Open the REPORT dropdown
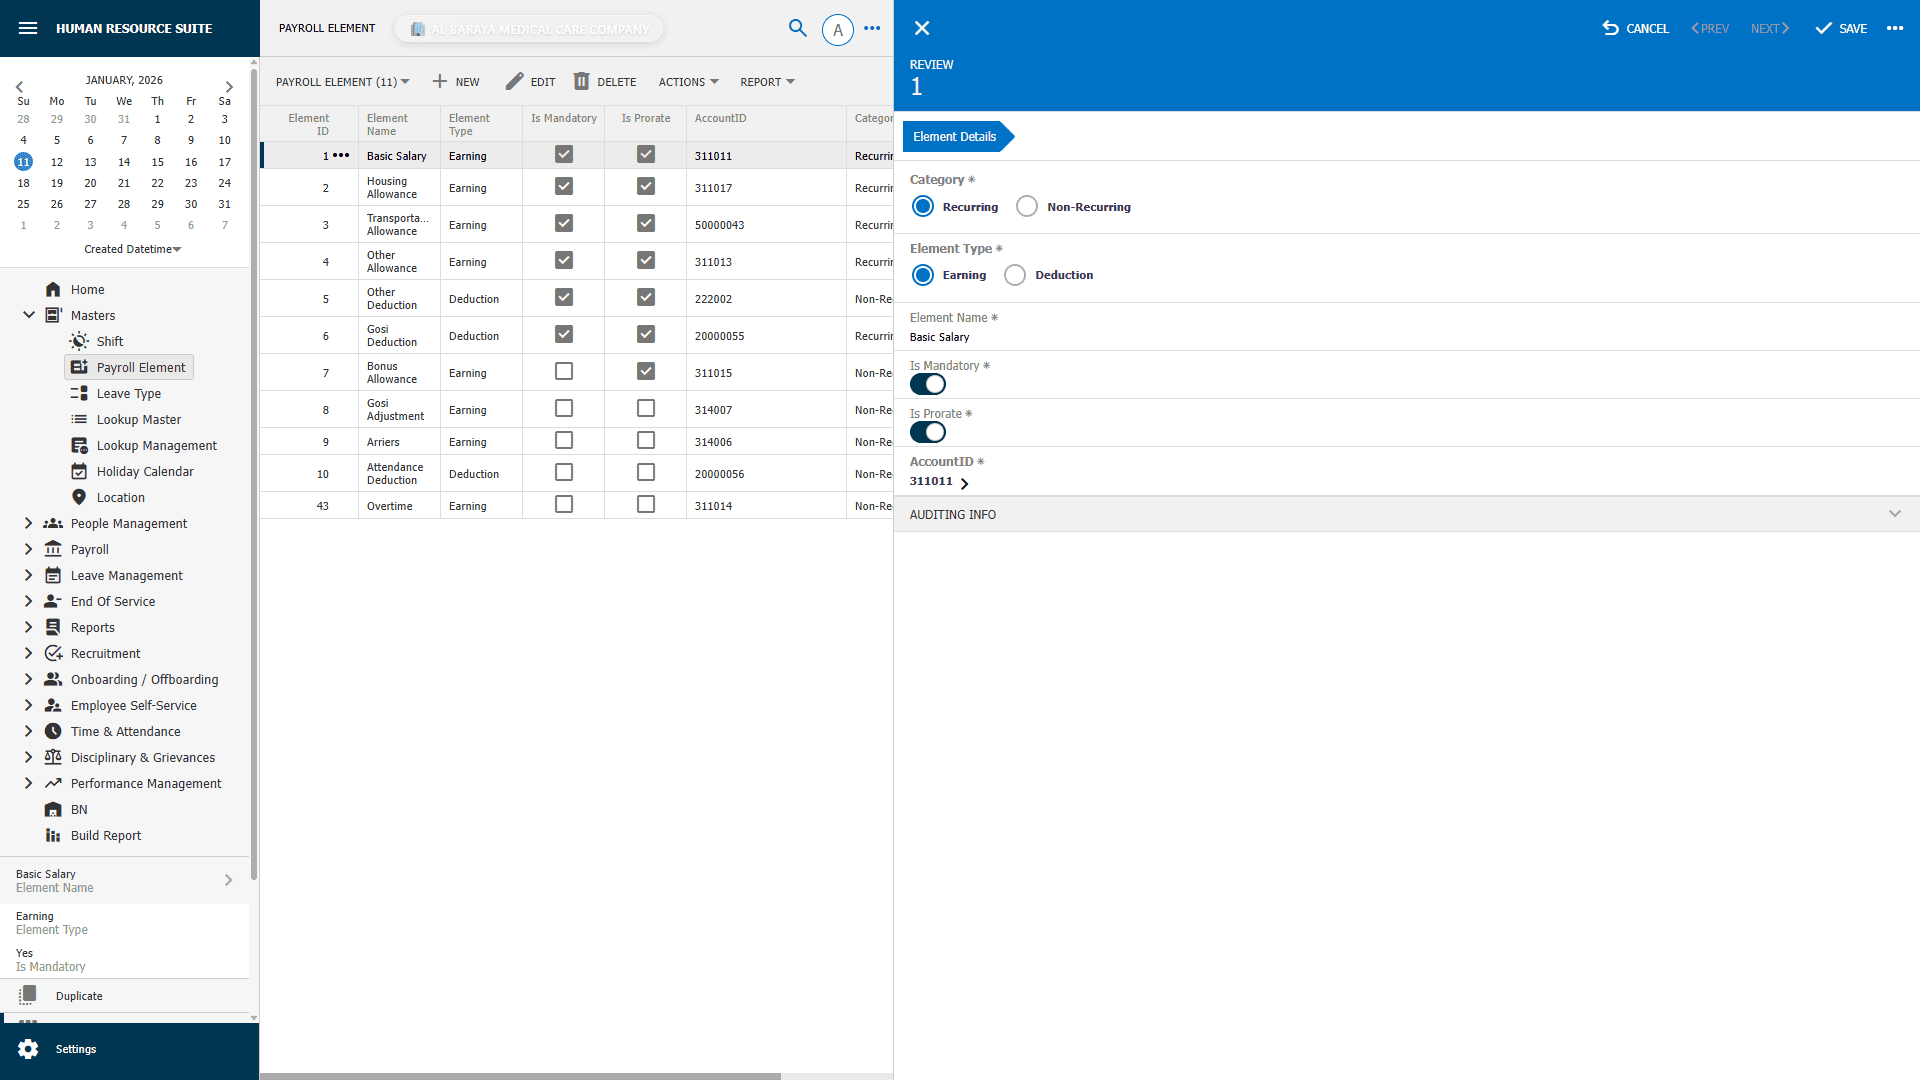The width and height of the screenshot is (1920, 1080). [x=766, y=81]
